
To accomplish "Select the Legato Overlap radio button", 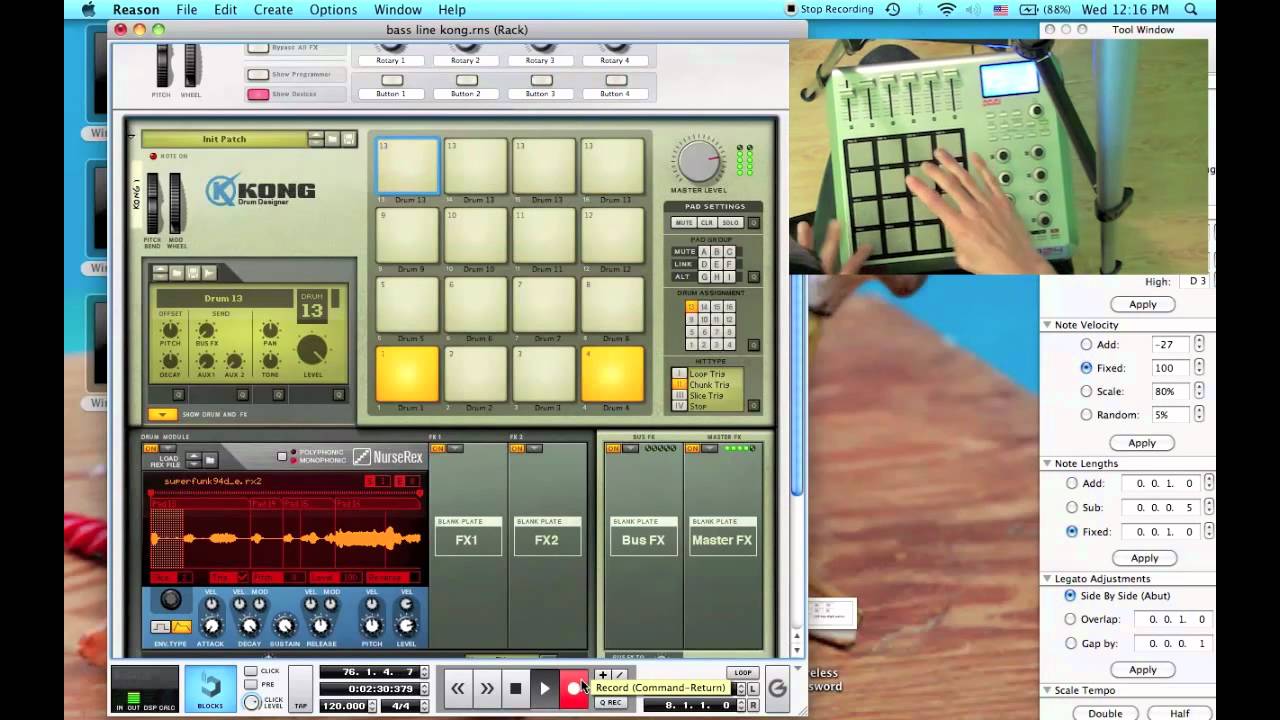I will (1070, 619).
